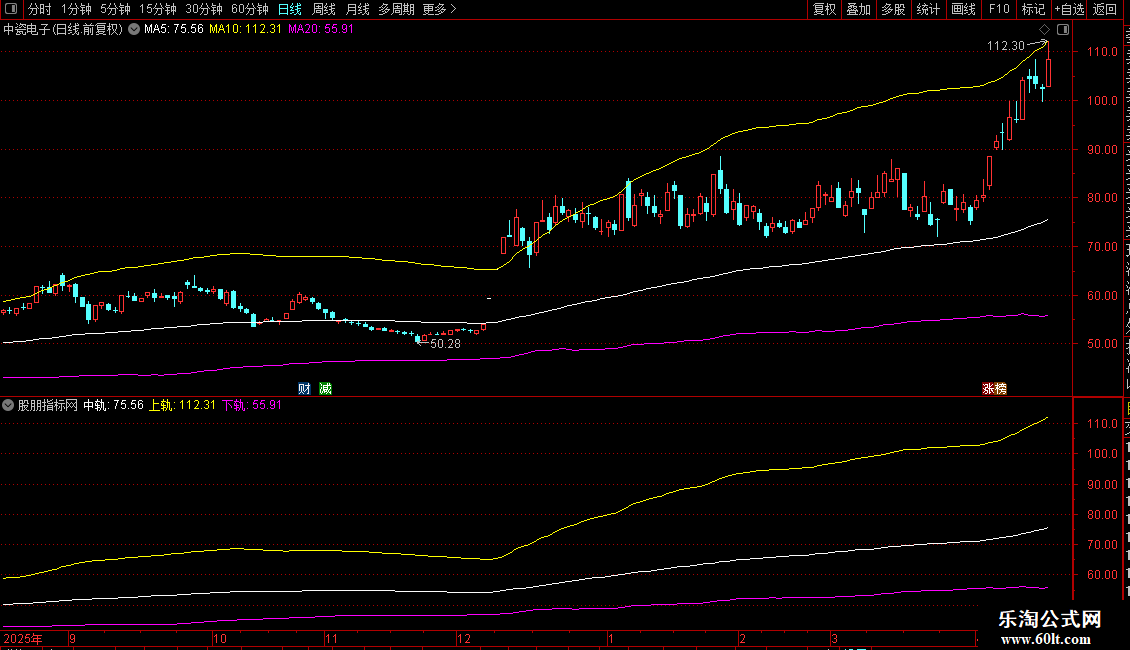
Task: Click the 110.0 label on main price axis
Action: point(1102,52)
